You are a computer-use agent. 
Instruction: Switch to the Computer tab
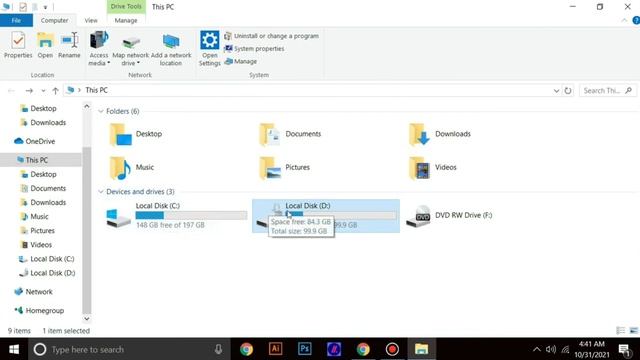(54, 20)
